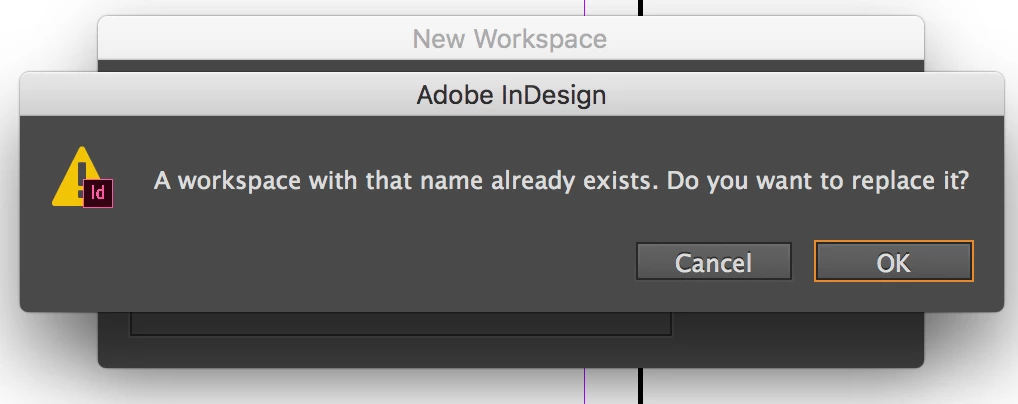Cancel the workspace replacement dialog
Screen dimensions: 1018x404
[714, 262]
